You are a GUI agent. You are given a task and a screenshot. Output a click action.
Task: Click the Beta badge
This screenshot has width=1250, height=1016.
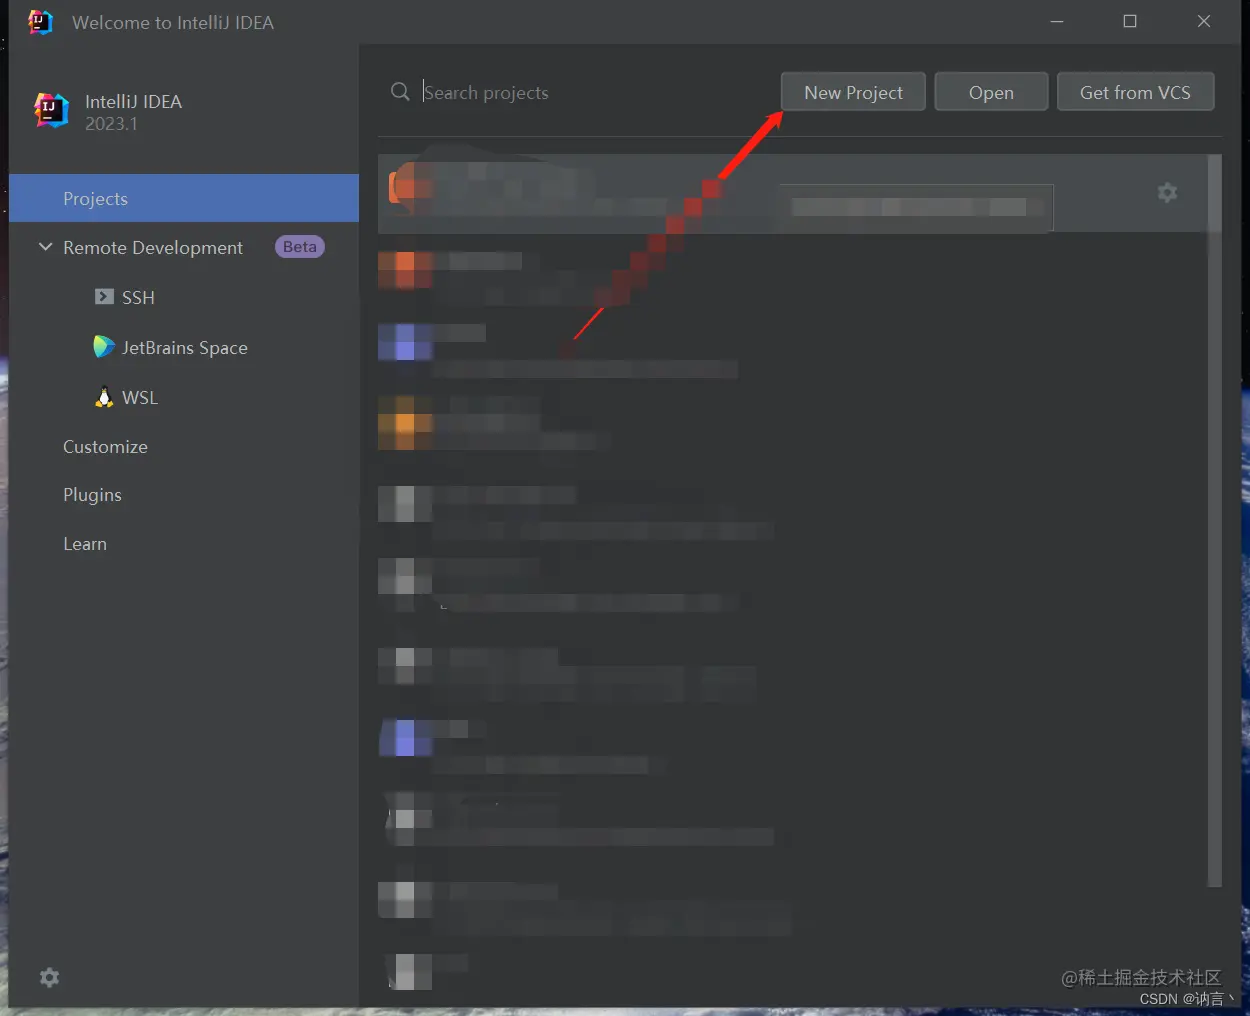pos(299,247)
